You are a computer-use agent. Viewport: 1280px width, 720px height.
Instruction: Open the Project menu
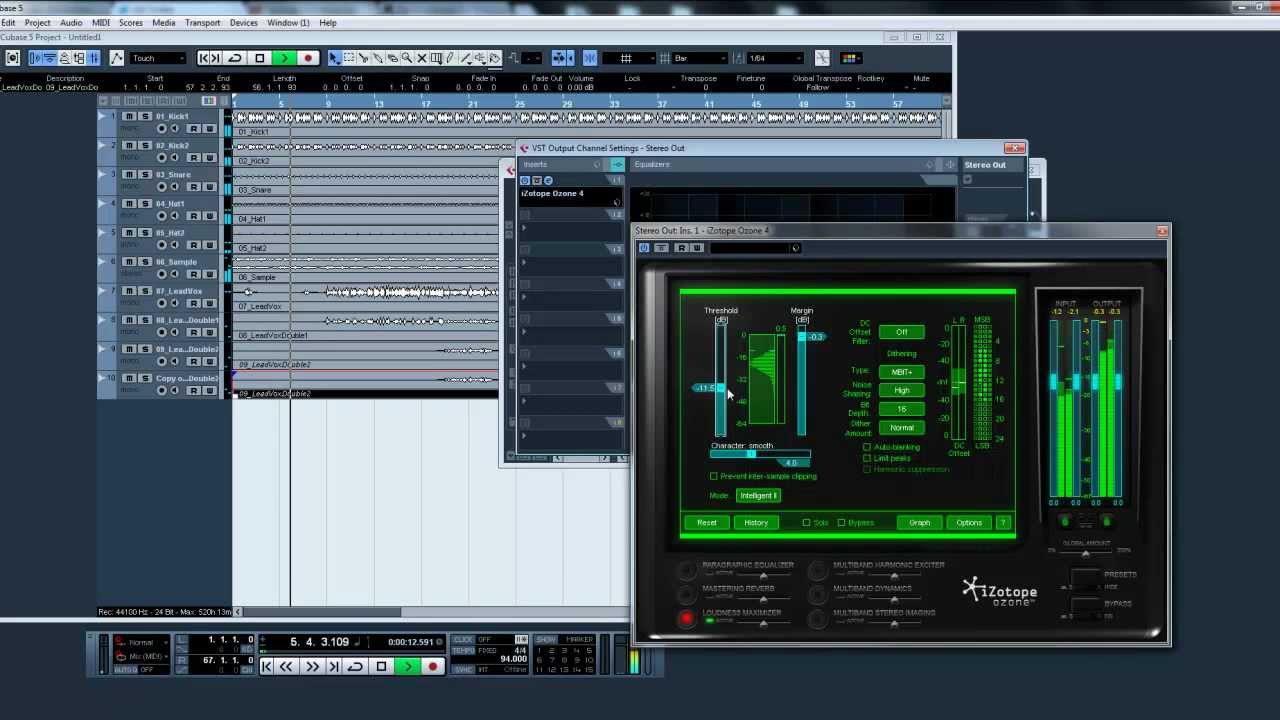click(37, 22)
